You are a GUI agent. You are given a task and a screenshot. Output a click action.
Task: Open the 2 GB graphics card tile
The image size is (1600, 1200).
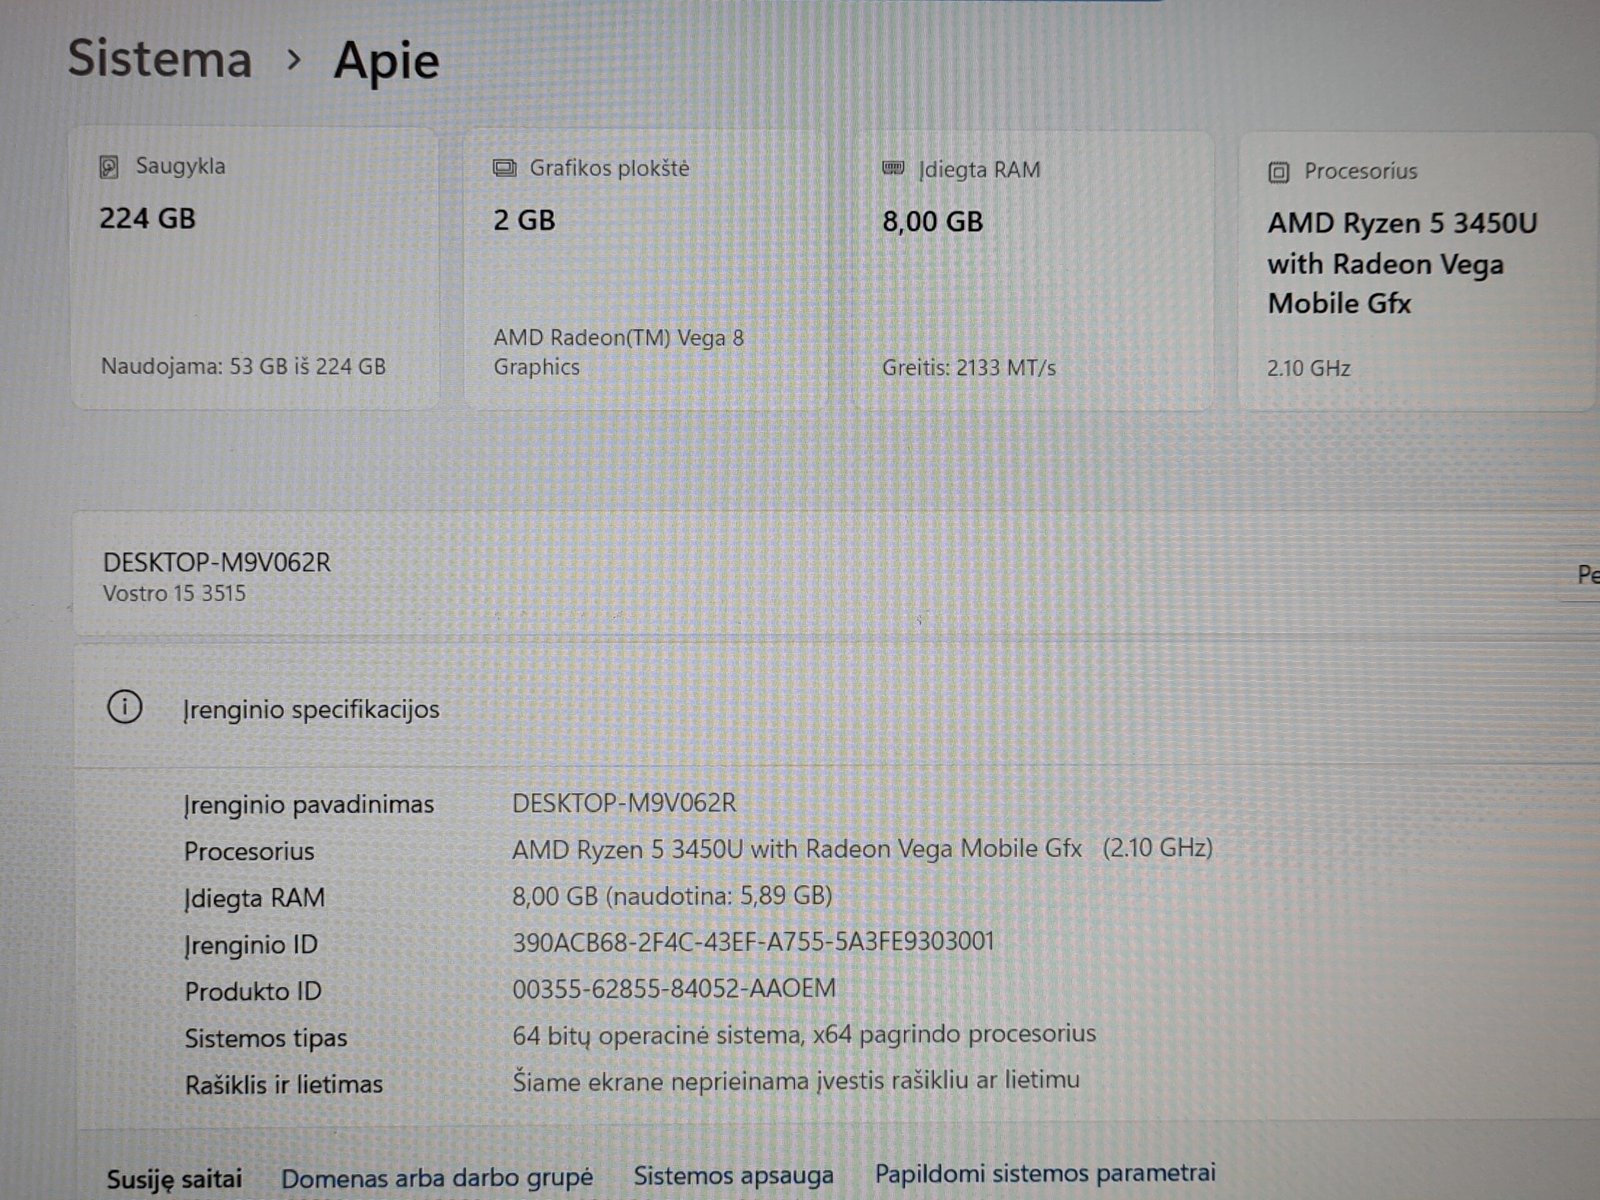point(646,270)
